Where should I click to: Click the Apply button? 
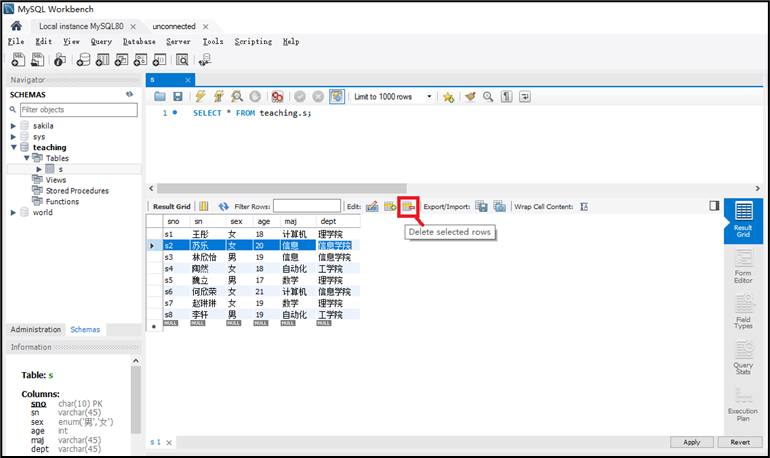click(692, 442)
